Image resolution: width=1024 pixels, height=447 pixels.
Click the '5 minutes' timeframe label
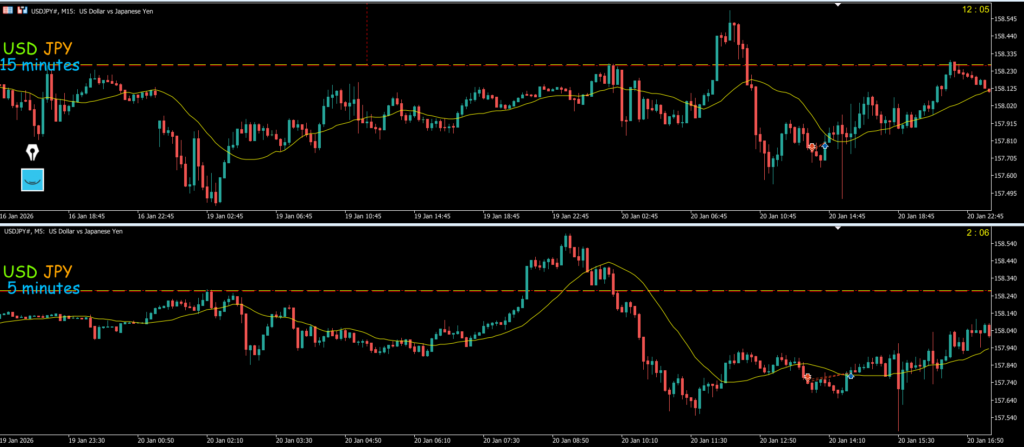(x=43, y=289)
